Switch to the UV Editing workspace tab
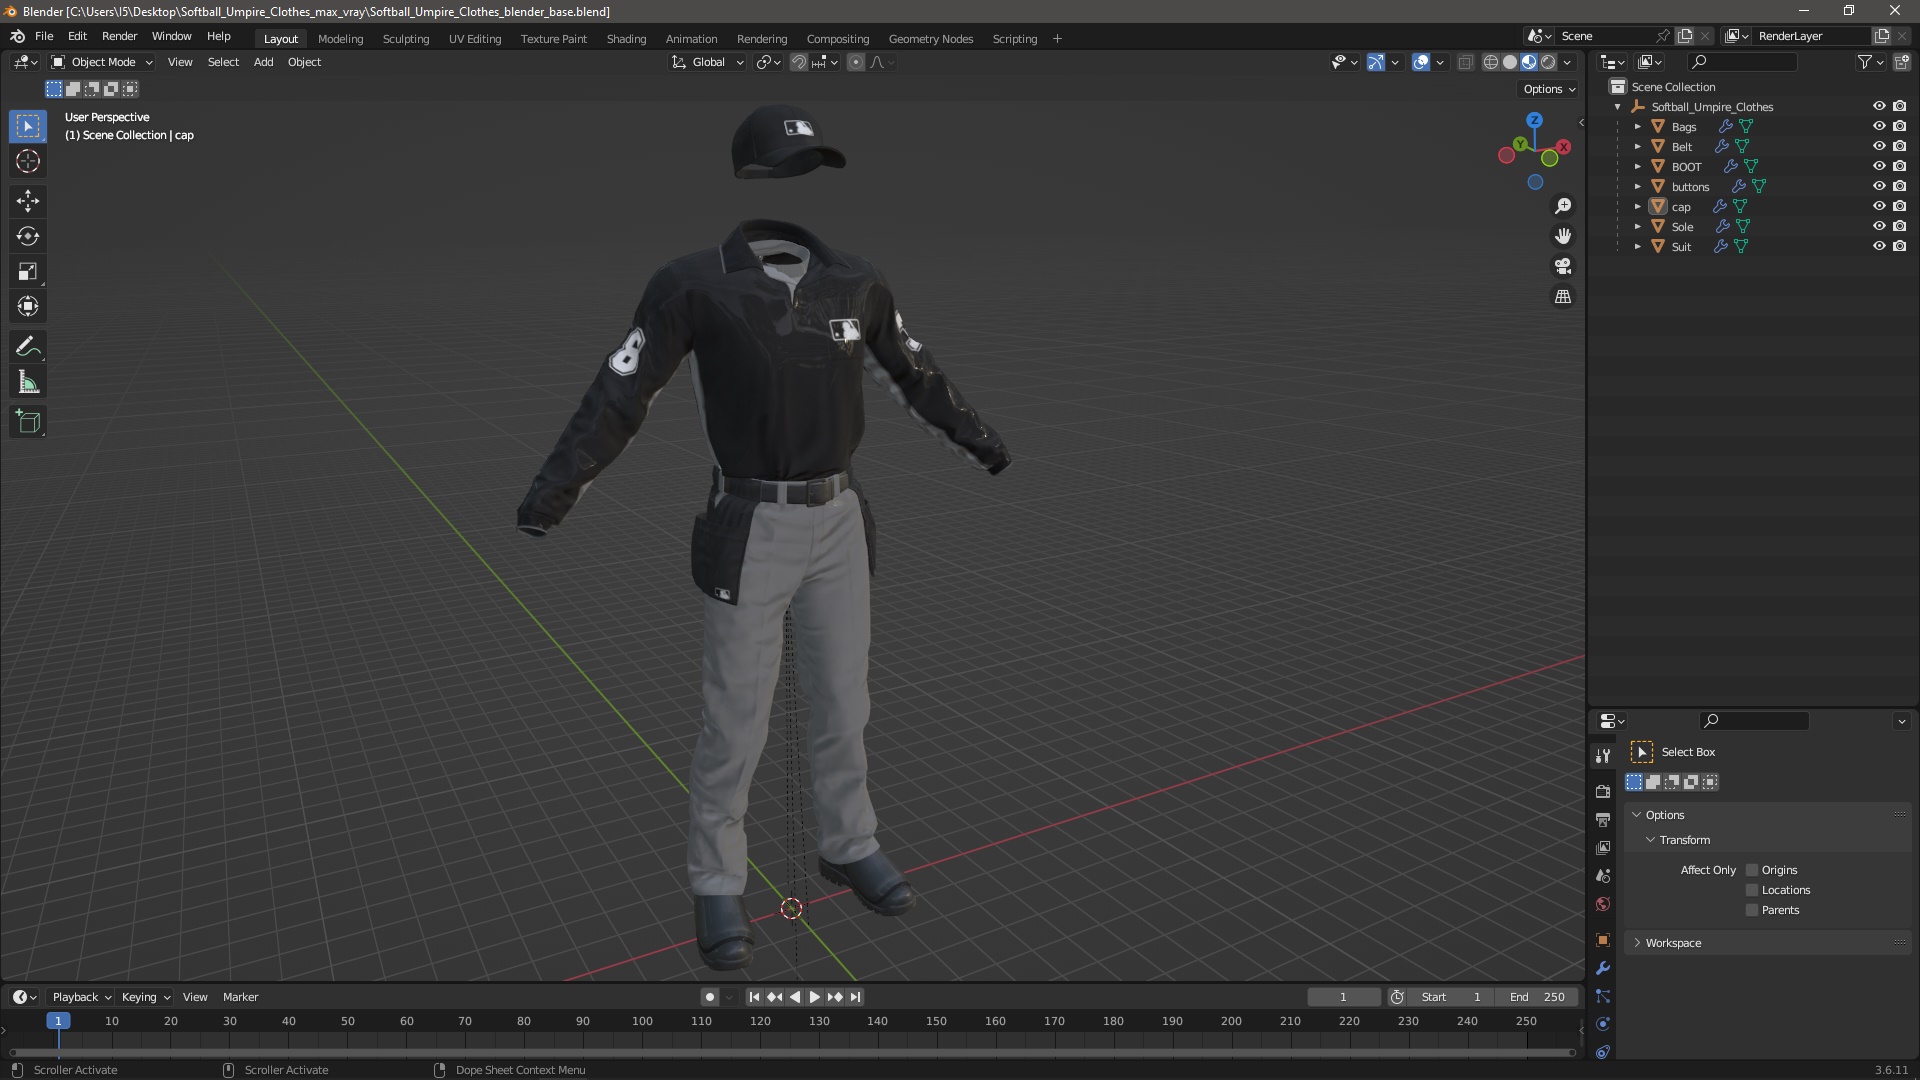 click(474, 39)
